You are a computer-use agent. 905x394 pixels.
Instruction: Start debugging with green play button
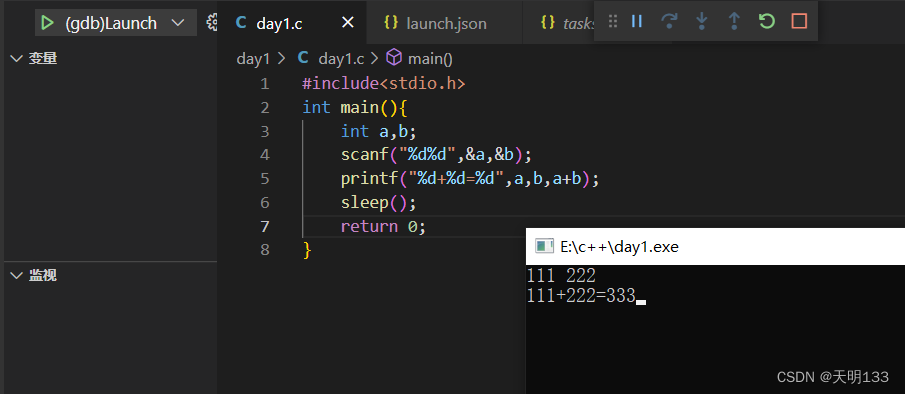(x=48, y=23)
